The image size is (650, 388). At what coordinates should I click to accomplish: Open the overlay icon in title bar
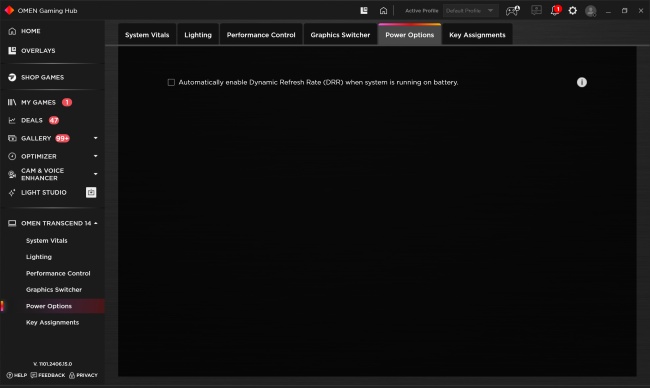364,10
